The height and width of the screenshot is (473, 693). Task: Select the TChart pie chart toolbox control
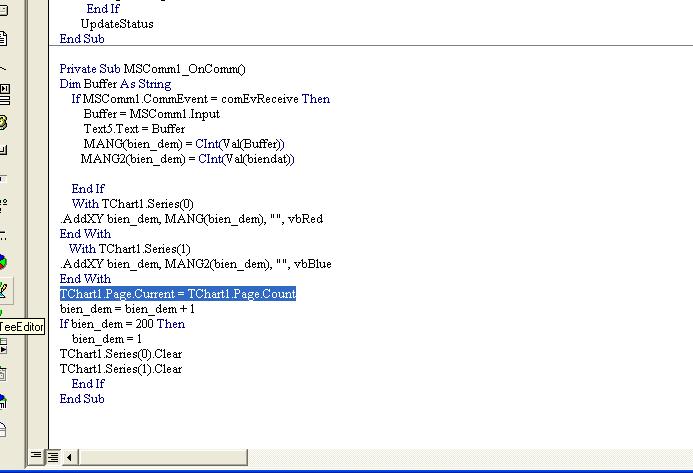[x=3, y=262]
